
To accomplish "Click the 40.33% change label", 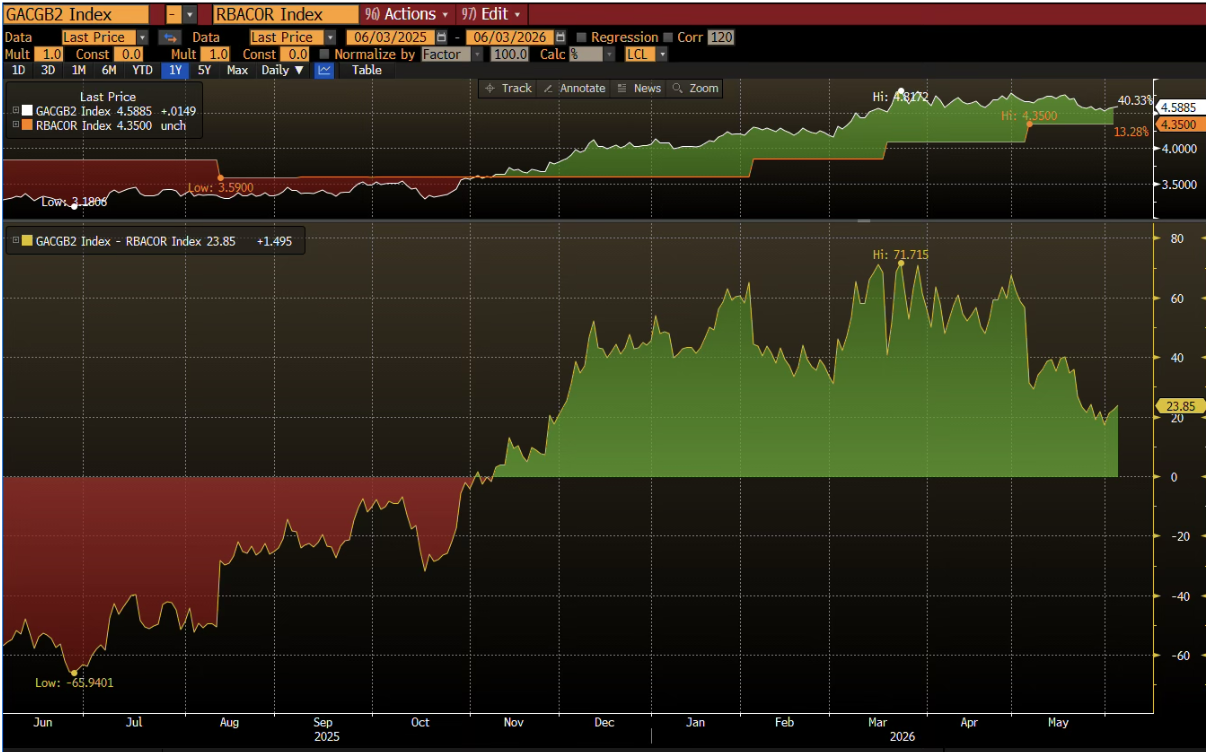I will click(x=1134, y=100).
